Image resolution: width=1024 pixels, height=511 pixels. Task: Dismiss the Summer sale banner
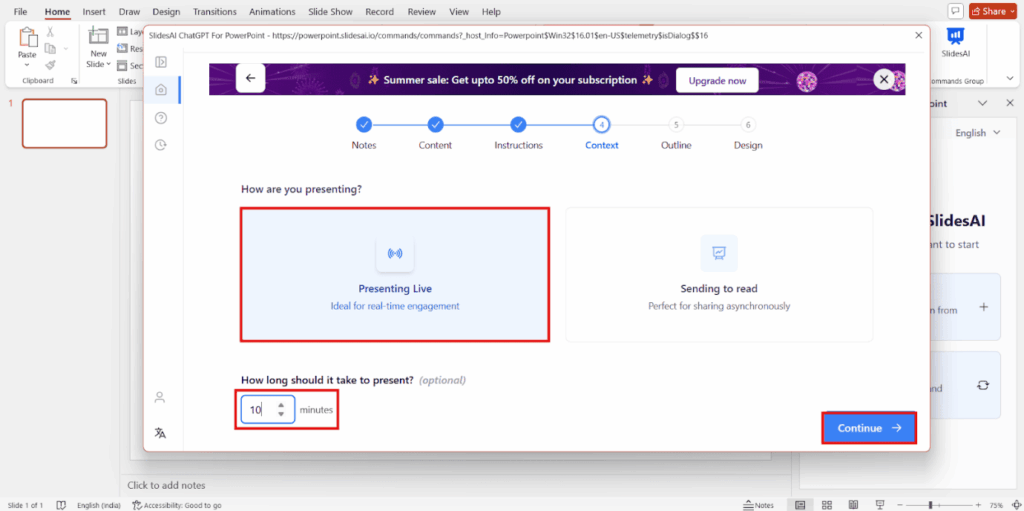click(883, 79)
